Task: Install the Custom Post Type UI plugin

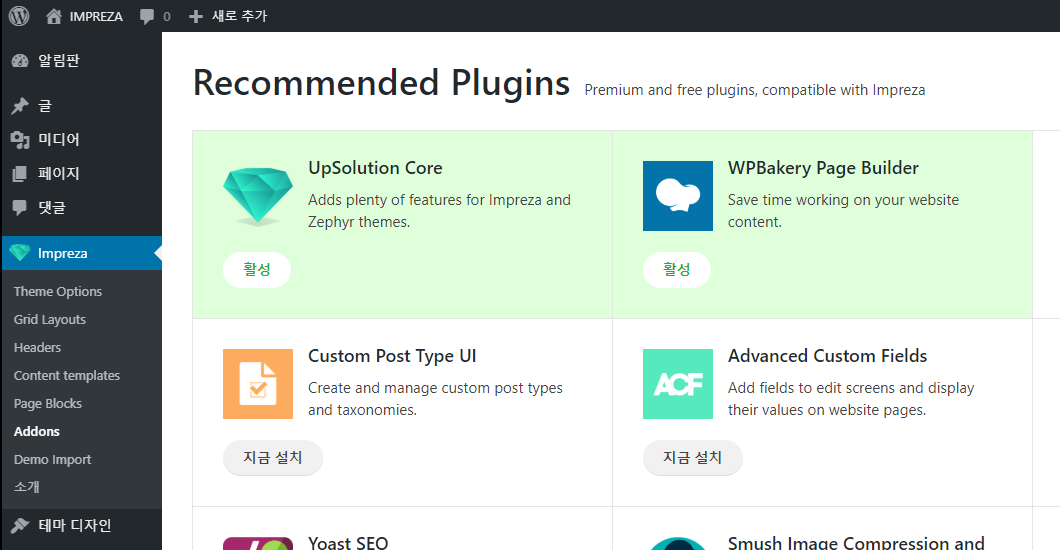Action: click(272, 458)
